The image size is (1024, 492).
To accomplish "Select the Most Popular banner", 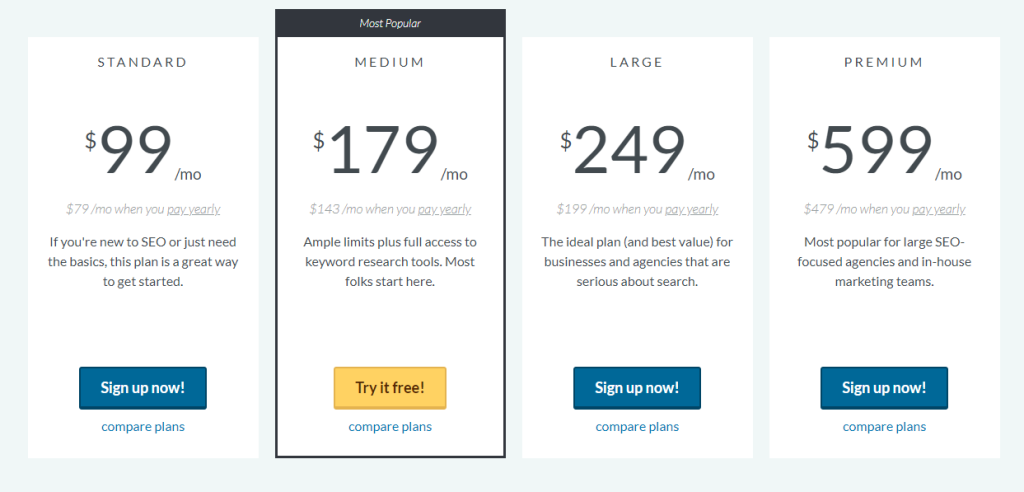I will [390, 24].
